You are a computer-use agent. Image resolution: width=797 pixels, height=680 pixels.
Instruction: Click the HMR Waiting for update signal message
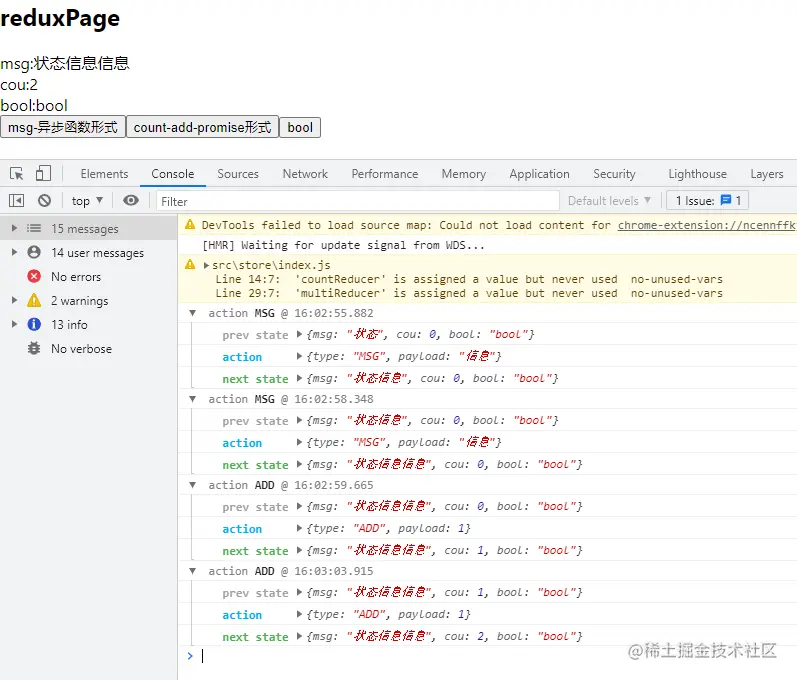(343, 245)
